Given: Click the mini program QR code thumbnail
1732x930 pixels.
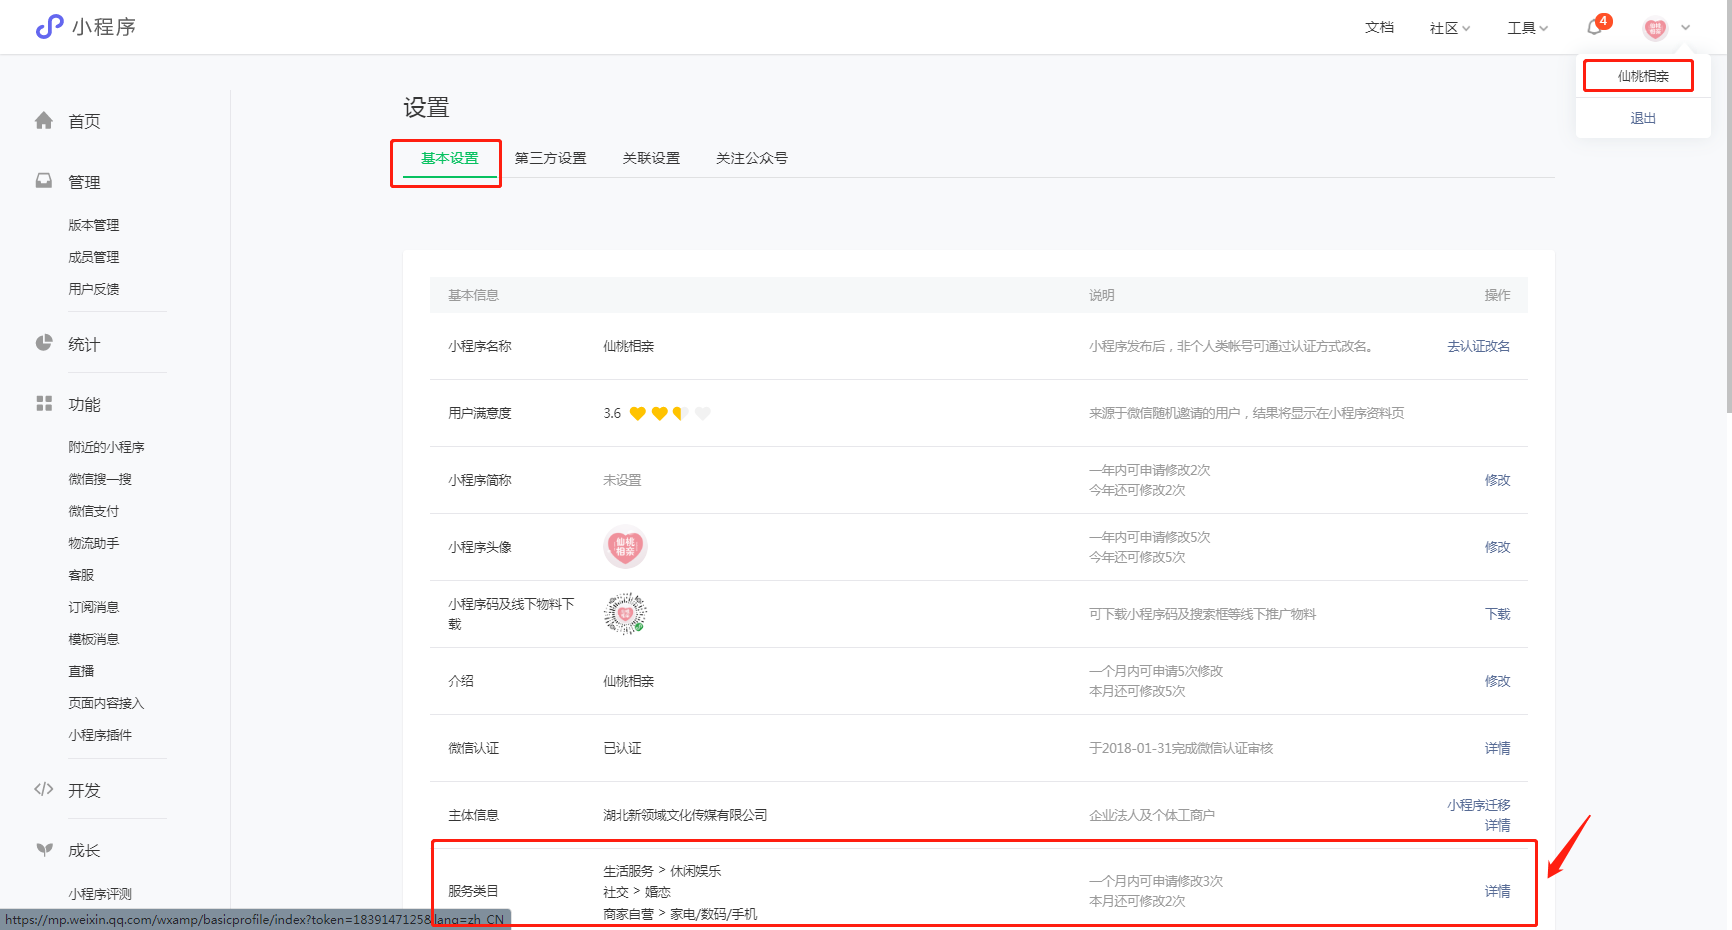Looking at the screenshot, I should 625,614.
